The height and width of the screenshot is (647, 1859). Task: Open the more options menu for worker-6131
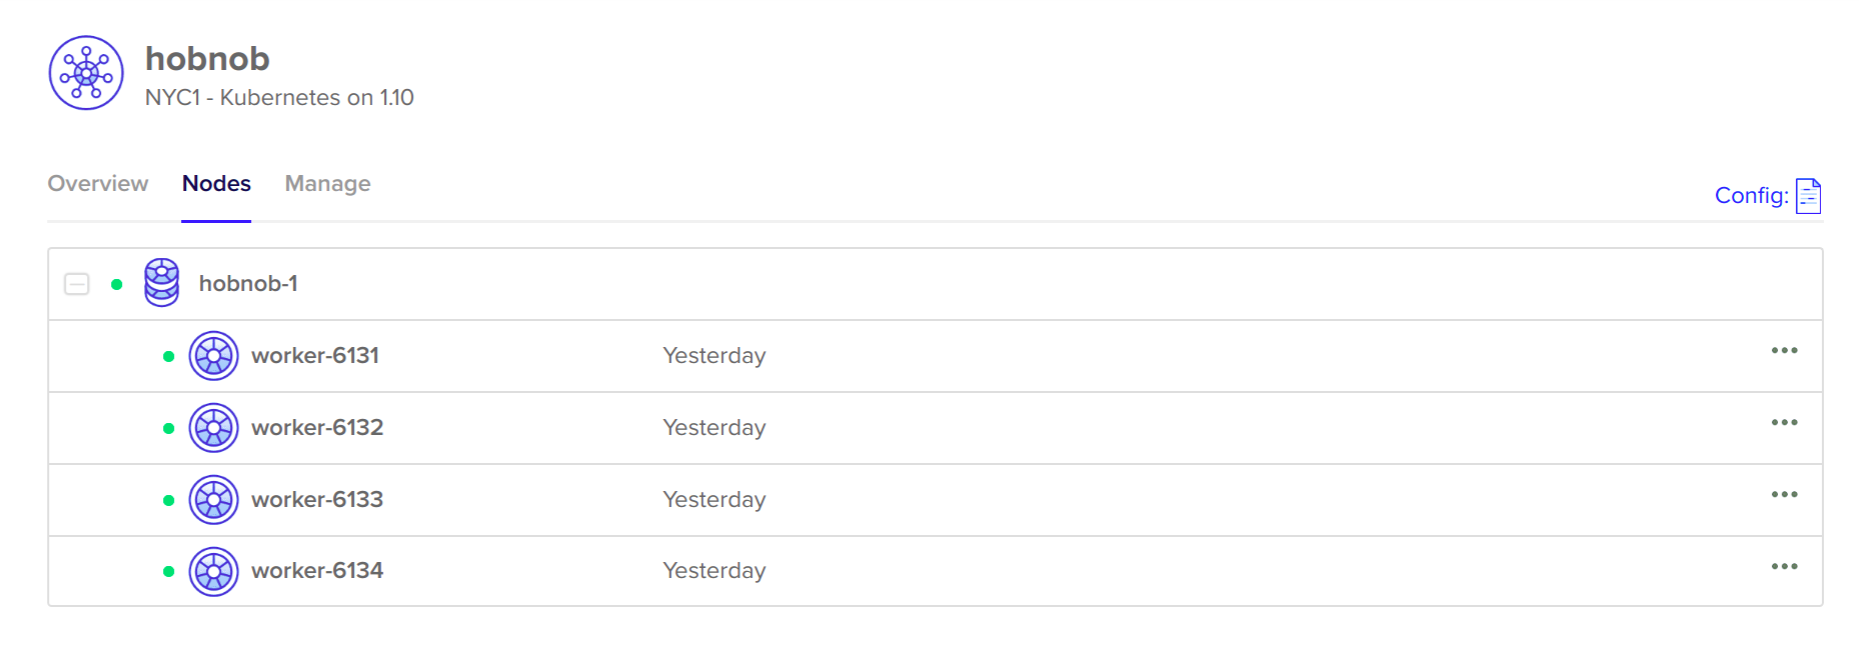(x=1784, y=351)
